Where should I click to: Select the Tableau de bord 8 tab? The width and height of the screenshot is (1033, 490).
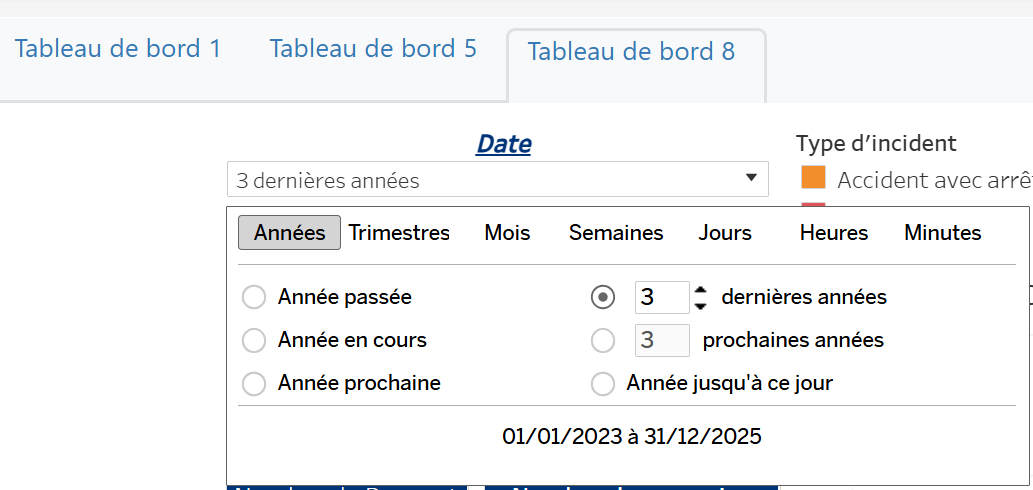pos(631,52)
